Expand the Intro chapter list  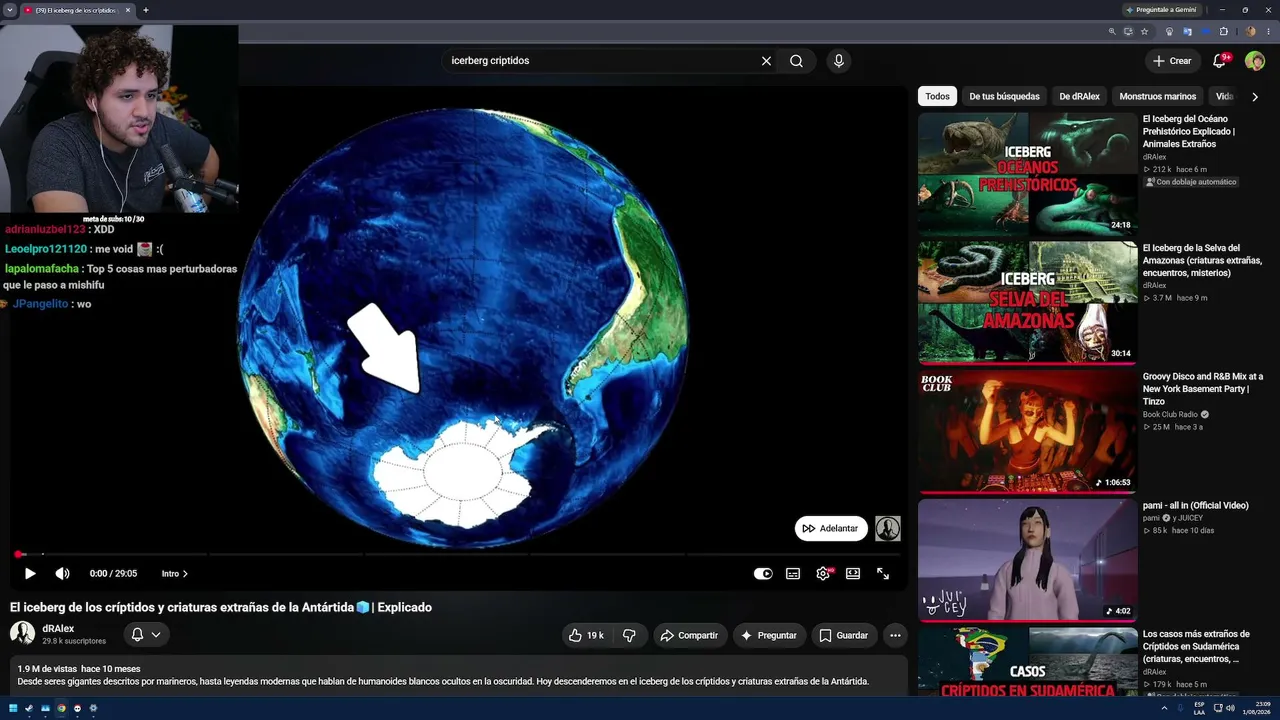click(175, 574)
